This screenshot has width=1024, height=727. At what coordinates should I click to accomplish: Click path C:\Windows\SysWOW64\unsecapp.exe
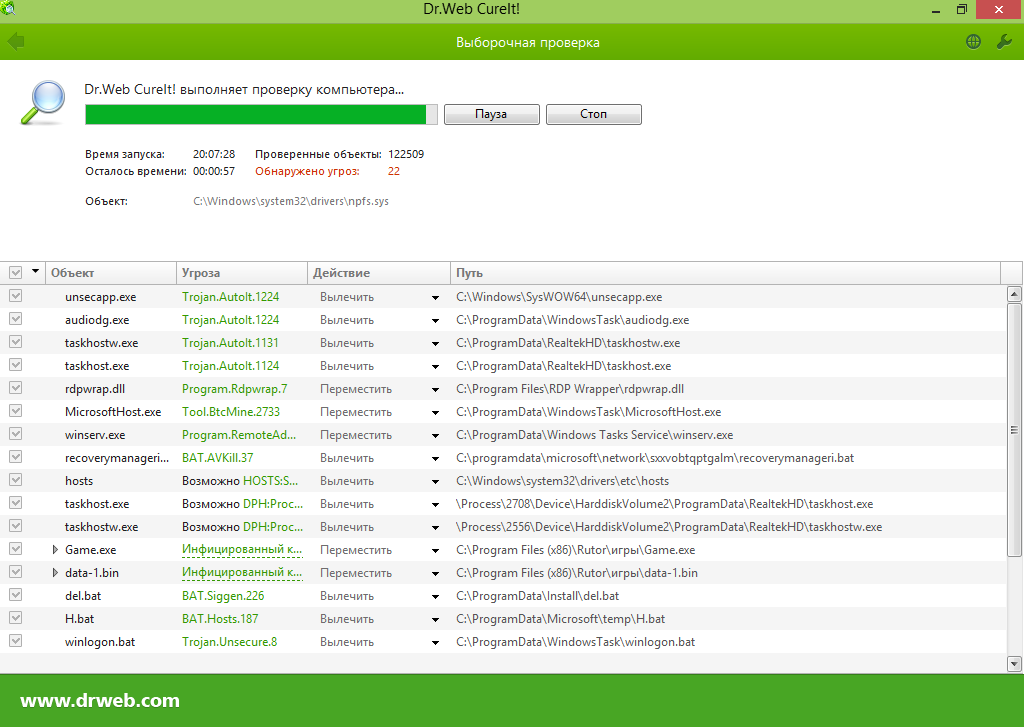(559, 297)
